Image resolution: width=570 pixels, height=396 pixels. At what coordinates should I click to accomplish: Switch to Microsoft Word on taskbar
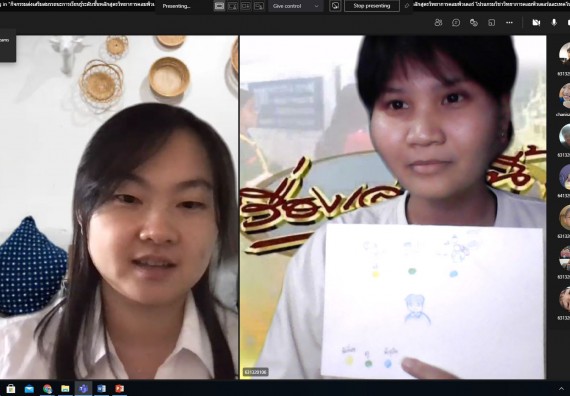click(x=101, y=389)
